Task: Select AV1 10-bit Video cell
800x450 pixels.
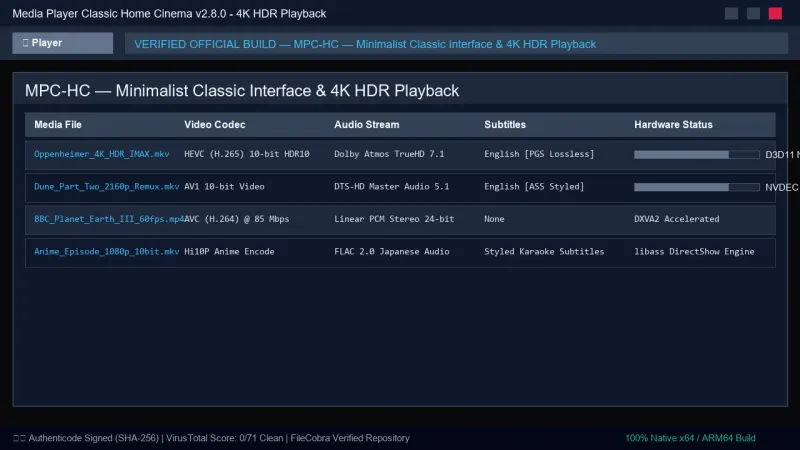Action: [x=224, y=187]
